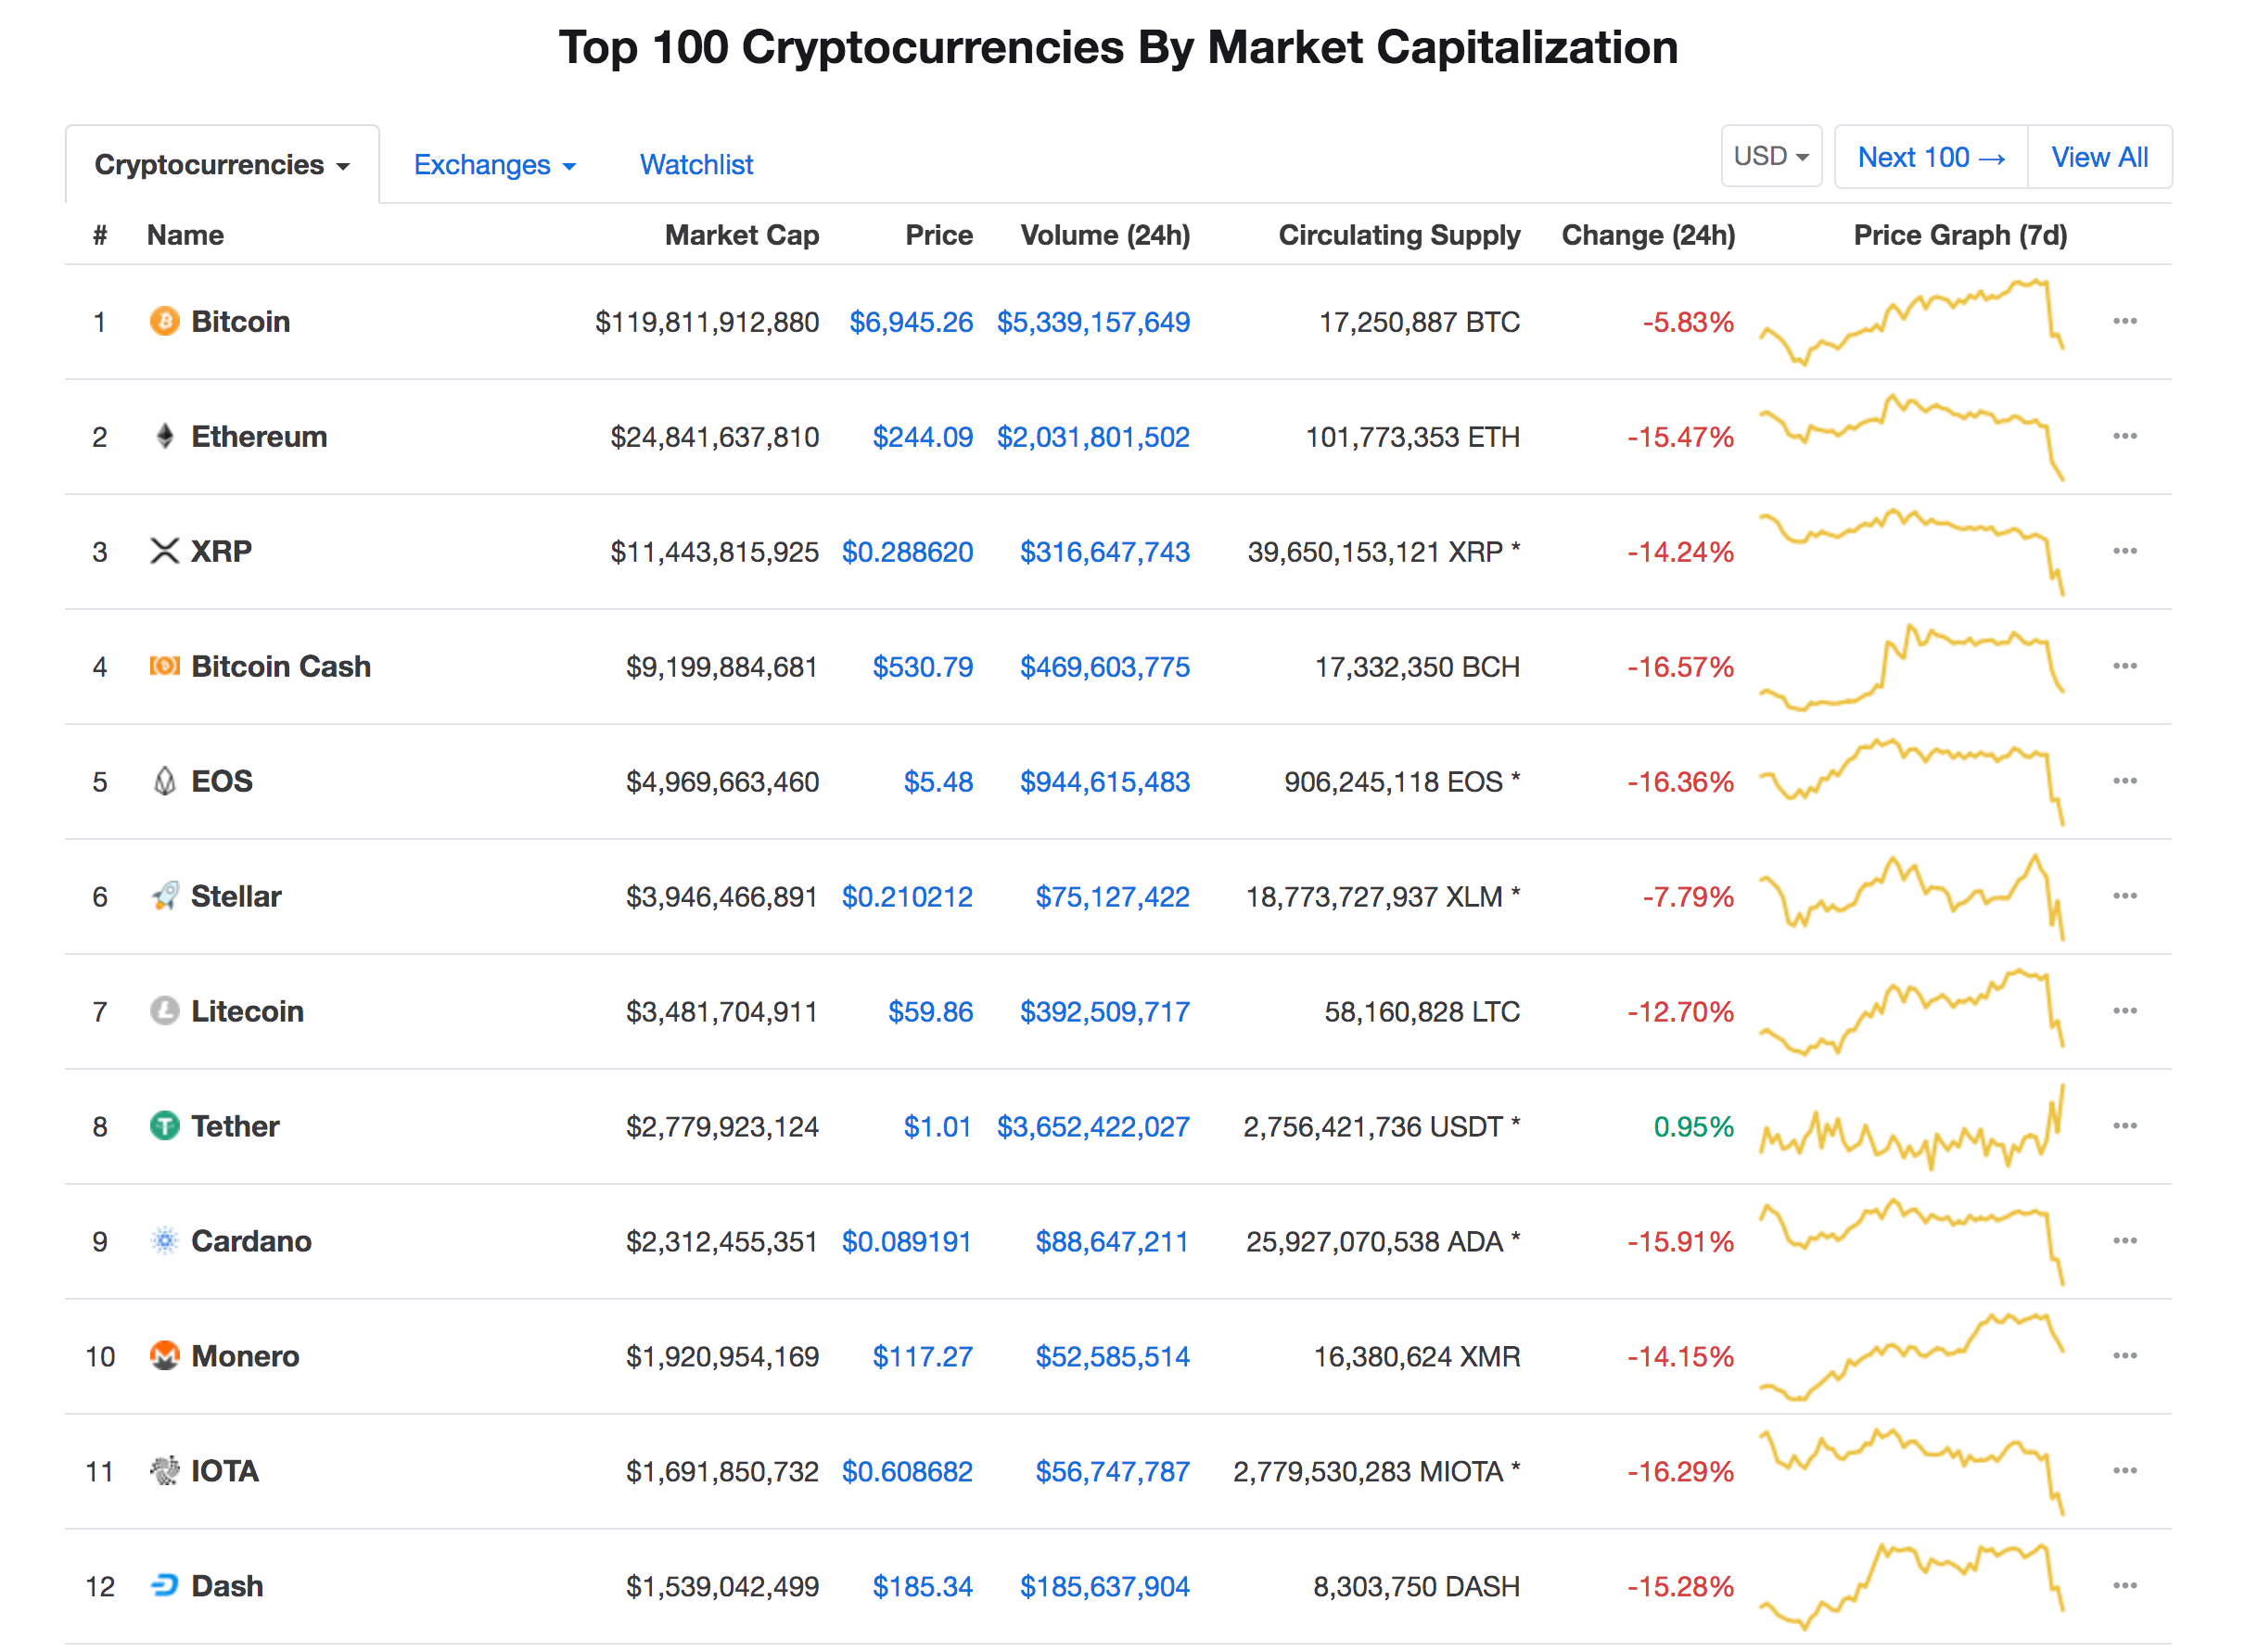Open the Cryptocurrencies dropdown tab
This screenshot has width=2245, height=1652.
click(x=221, y=165)
